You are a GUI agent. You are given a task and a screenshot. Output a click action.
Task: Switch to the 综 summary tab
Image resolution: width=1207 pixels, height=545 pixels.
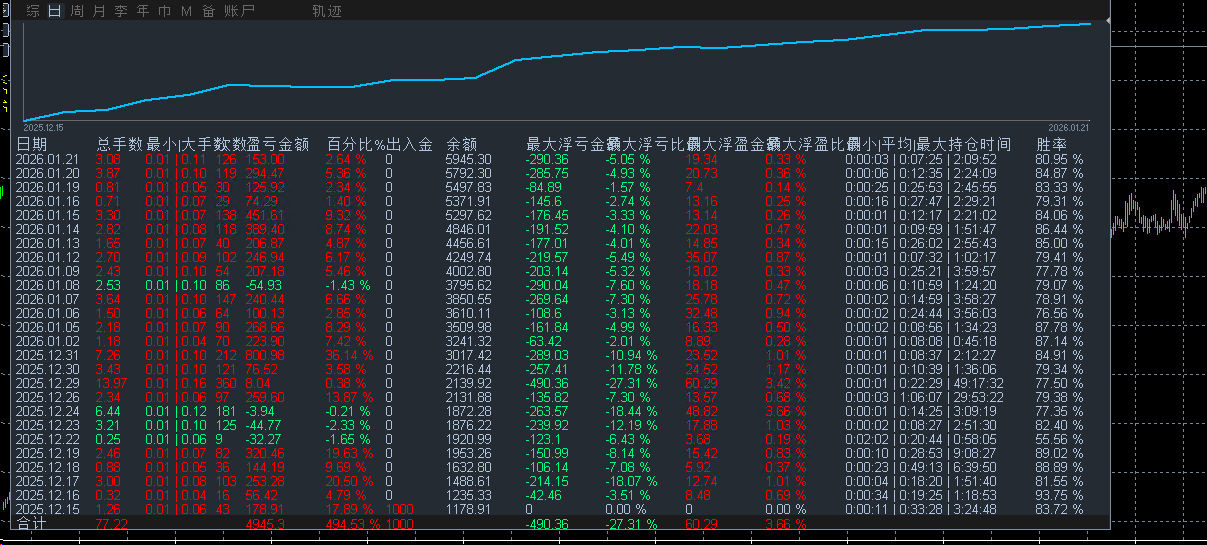click(33, 12)
